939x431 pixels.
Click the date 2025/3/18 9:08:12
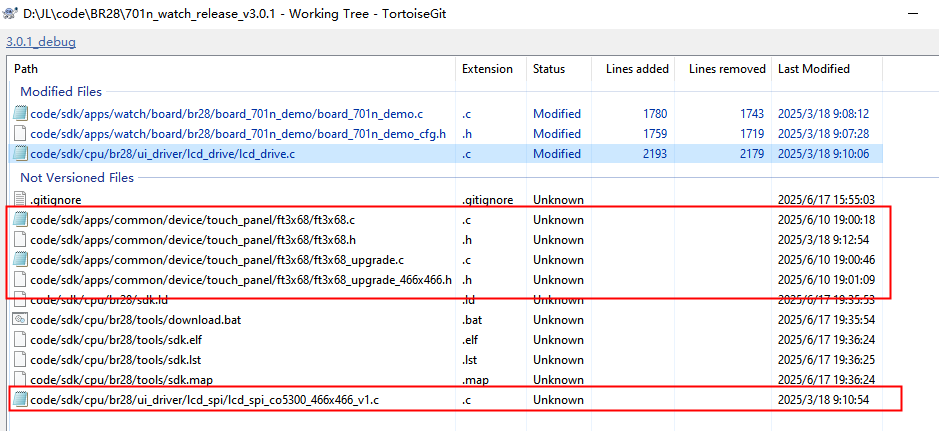tap(823, 114)
